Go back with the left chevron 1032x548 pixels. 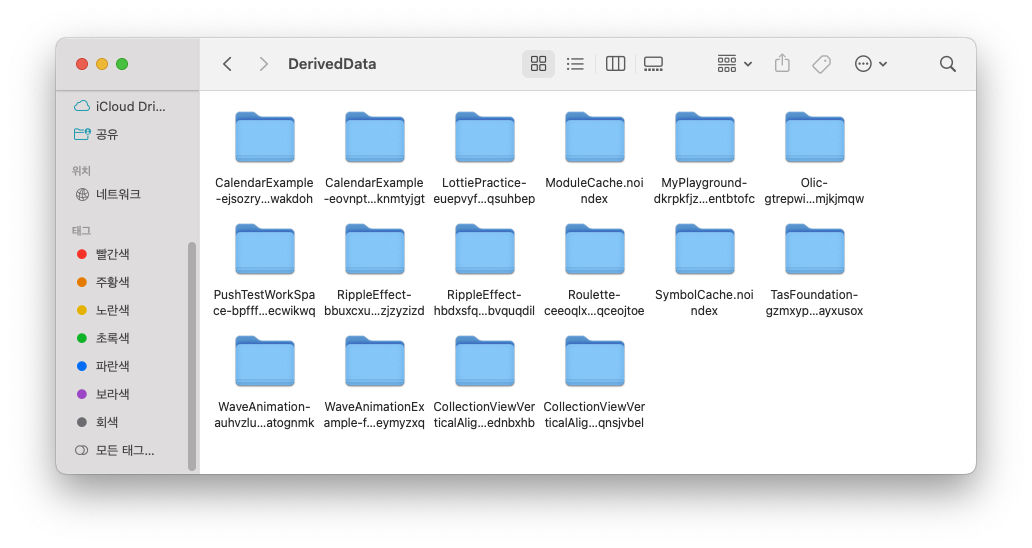pos(227,64)
